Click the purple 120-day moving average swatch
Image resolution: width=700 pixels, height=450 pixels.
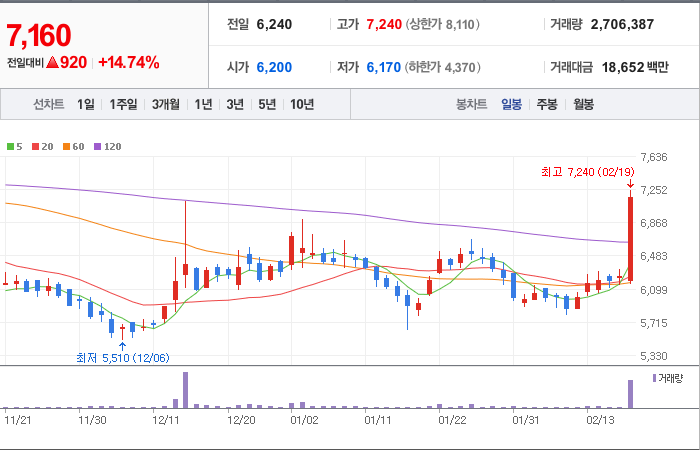pyautogui.click(x=97, y=146)
